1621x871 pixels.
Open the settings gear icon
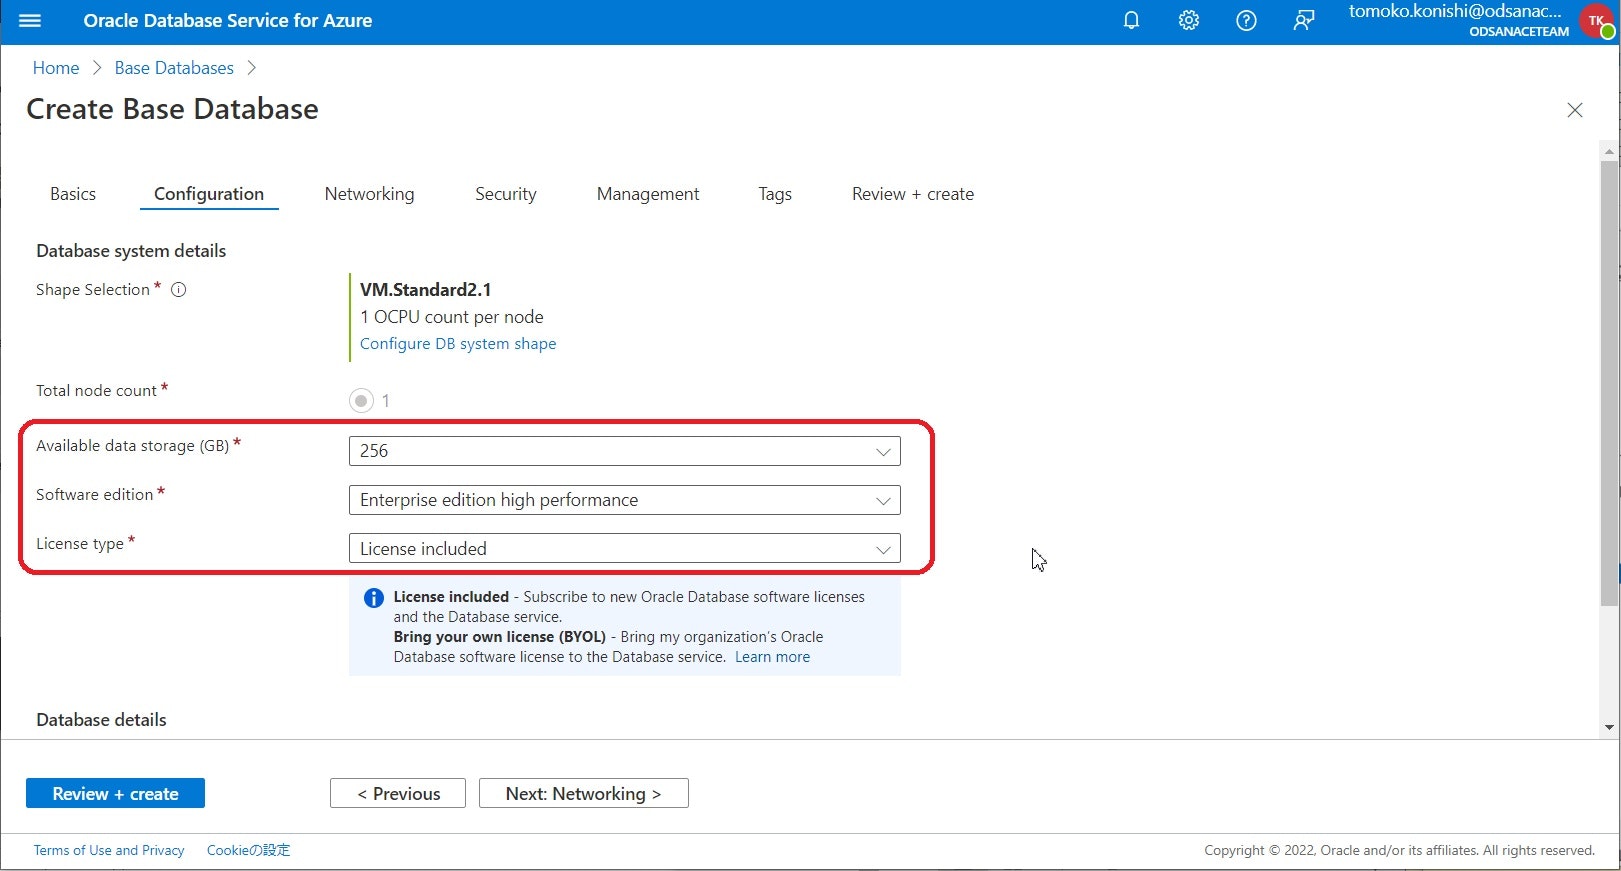[1188, 20]
